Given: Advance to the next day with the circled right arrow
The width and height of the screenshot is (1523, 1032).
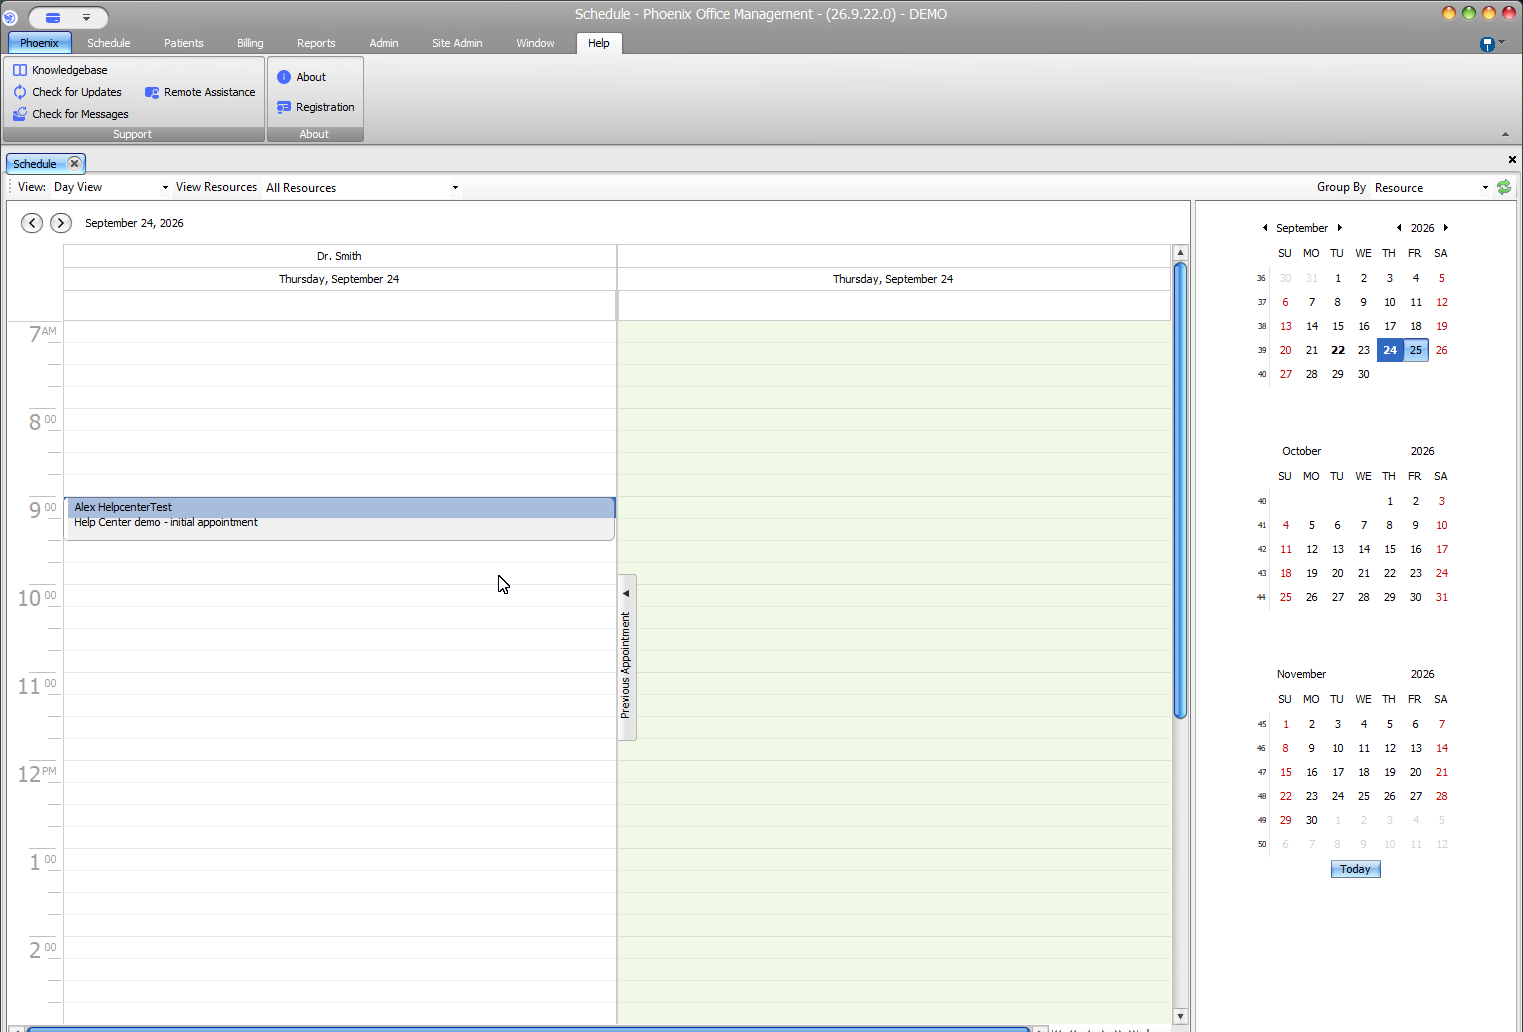Looking at the screenshot, I should click(61, 223).
